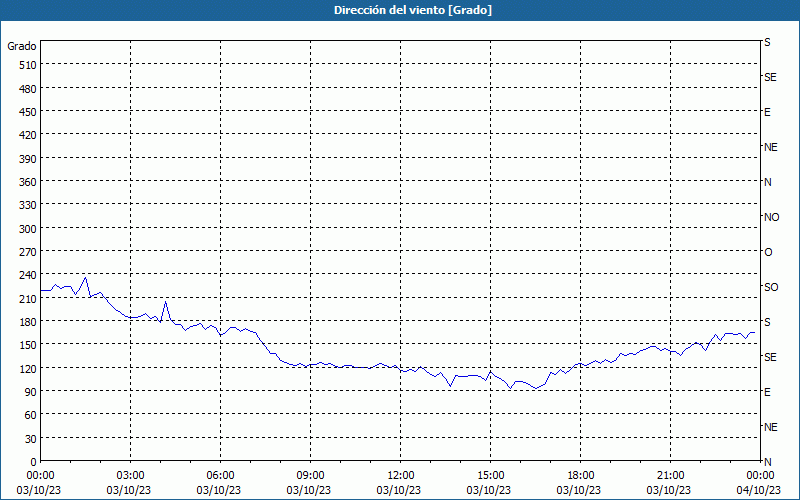The image size is (800, 500).
Task: Select the 06:00 time axis label
Action: tap(220, 476)
